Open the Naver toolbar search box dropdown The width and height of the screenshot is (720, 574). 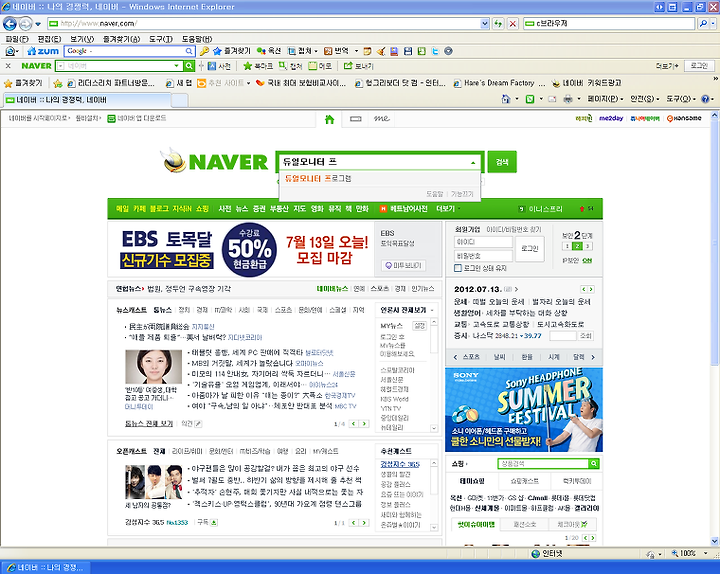pyautogui.click(x=176, y=66)
